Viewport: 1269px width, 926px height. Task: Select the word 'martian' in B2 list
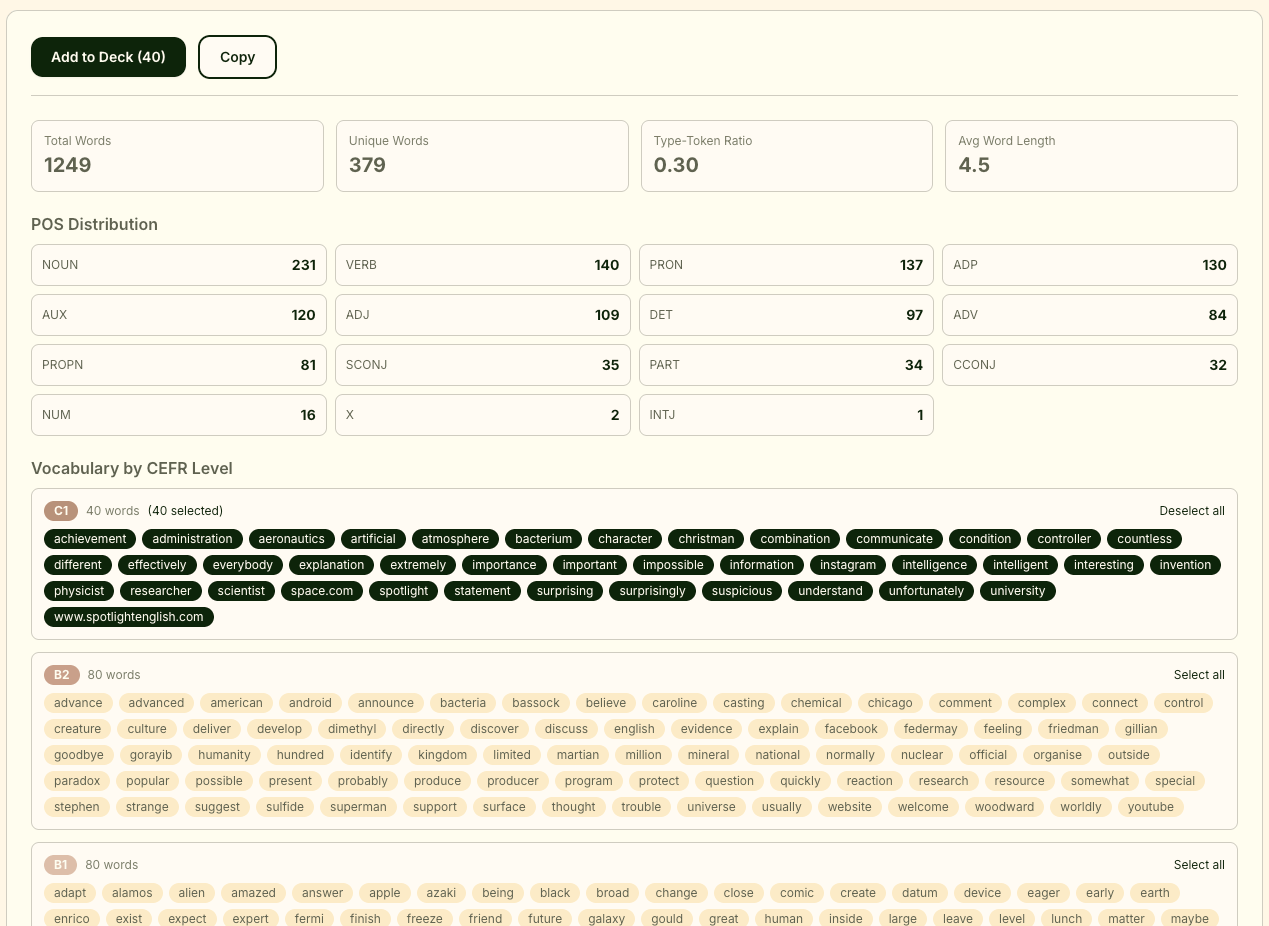[578, 755]
